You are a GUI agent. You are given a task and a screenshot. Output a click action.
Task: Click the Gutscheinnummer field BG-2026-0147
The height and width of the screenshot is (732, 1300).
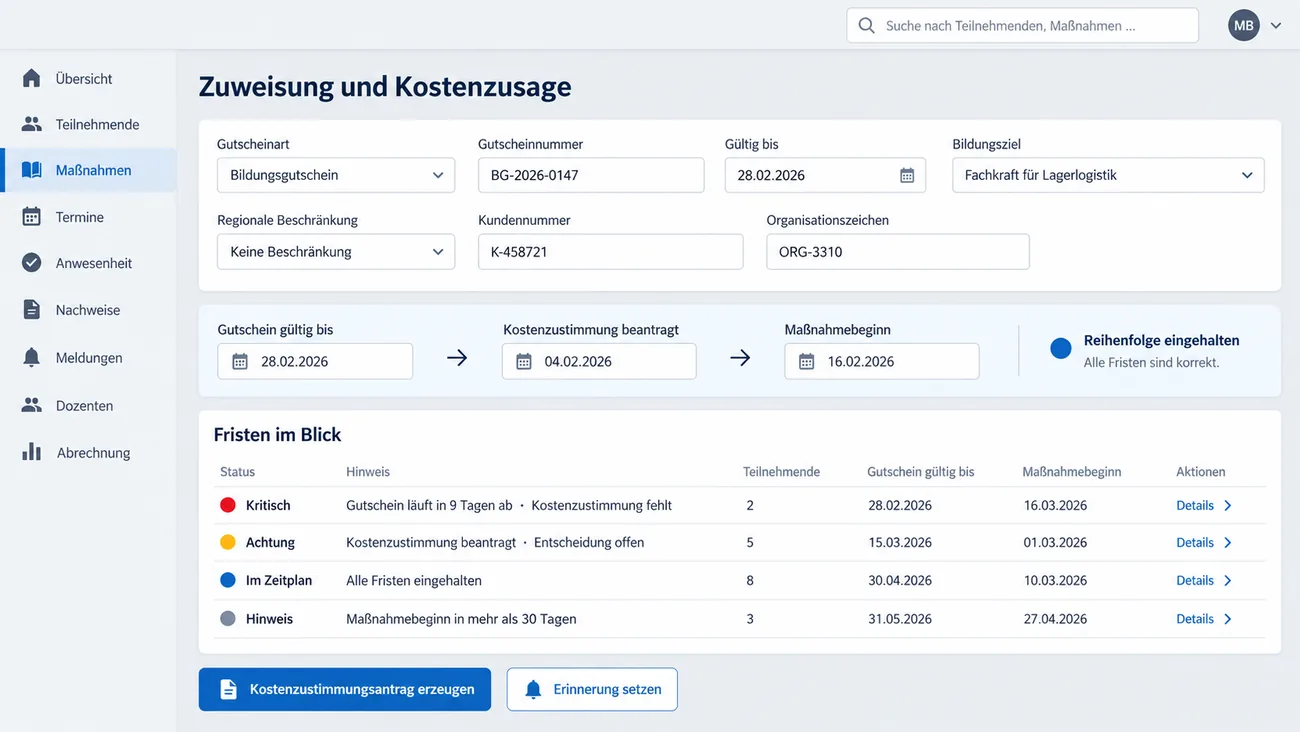point(591,175)
